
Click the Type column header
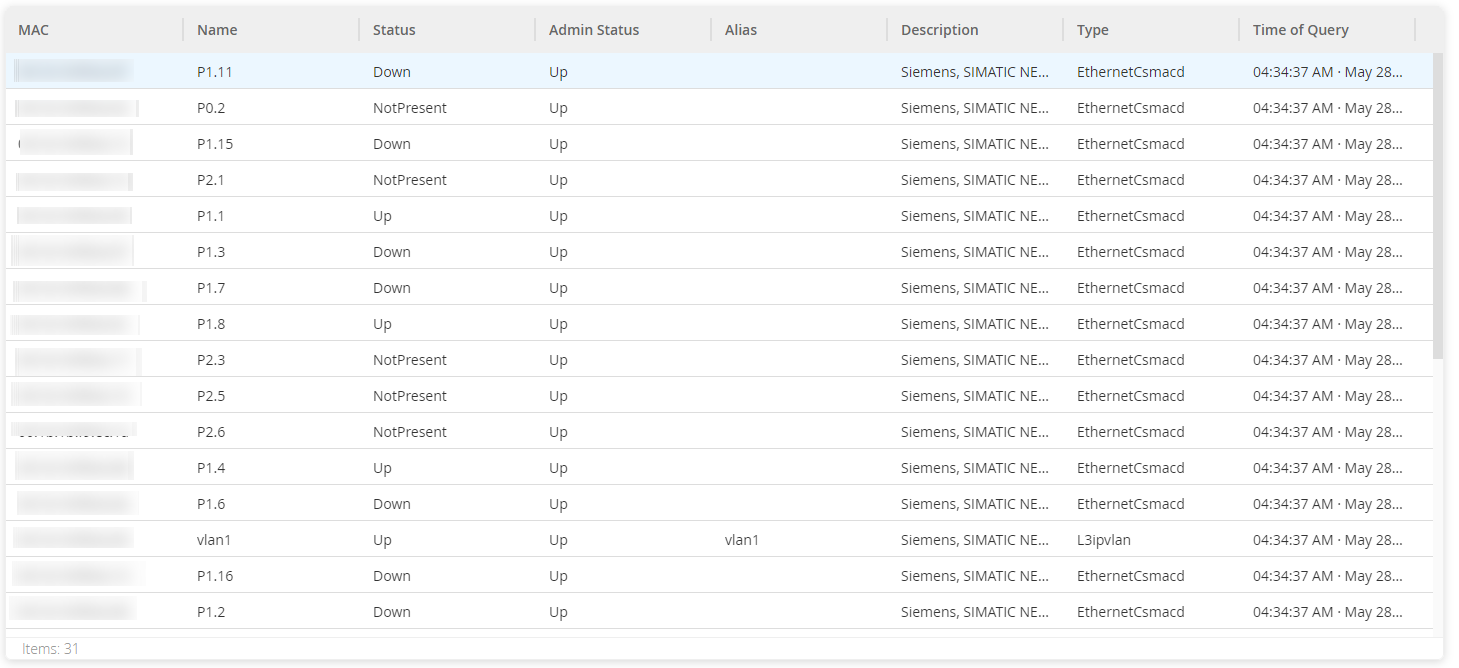pos(1093,30)
